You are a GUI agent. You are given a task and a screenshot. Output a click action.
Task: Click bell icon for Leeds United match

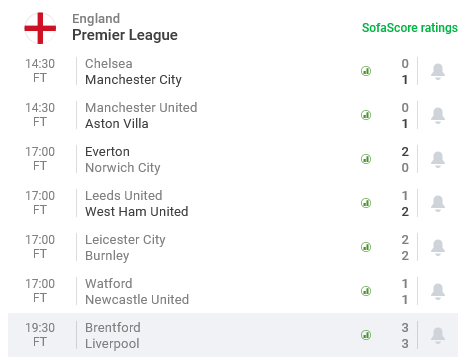click(x=438, y=203)
